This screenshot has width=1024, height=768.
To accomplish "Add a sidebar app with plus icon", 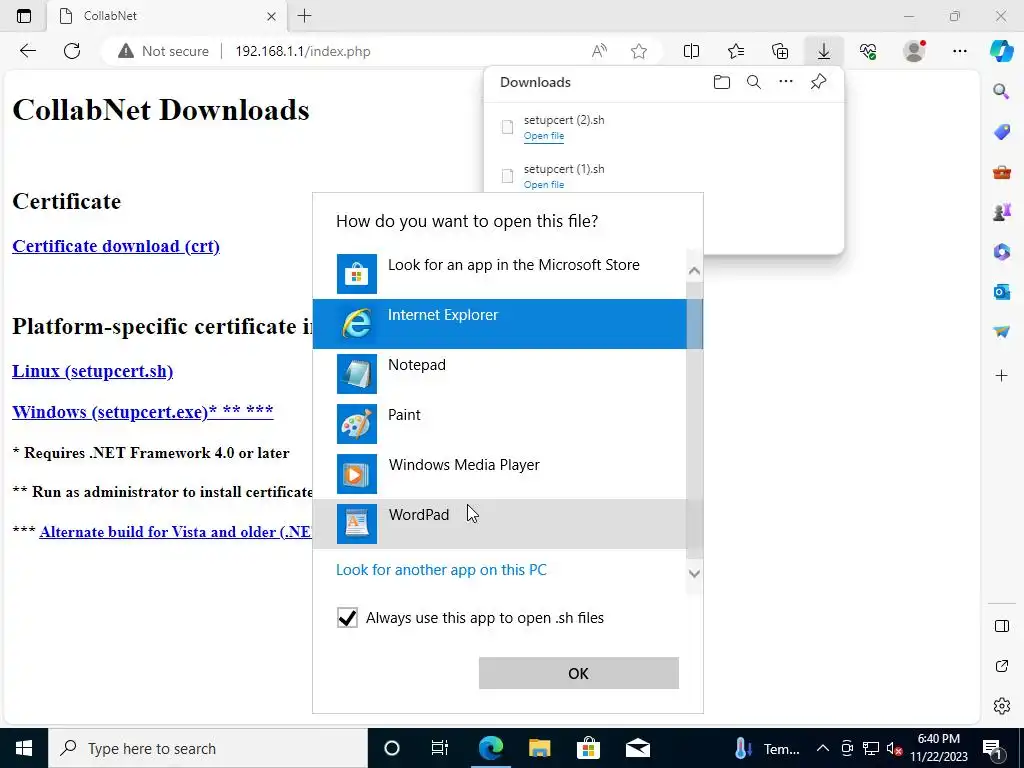I will (1001, 376).
